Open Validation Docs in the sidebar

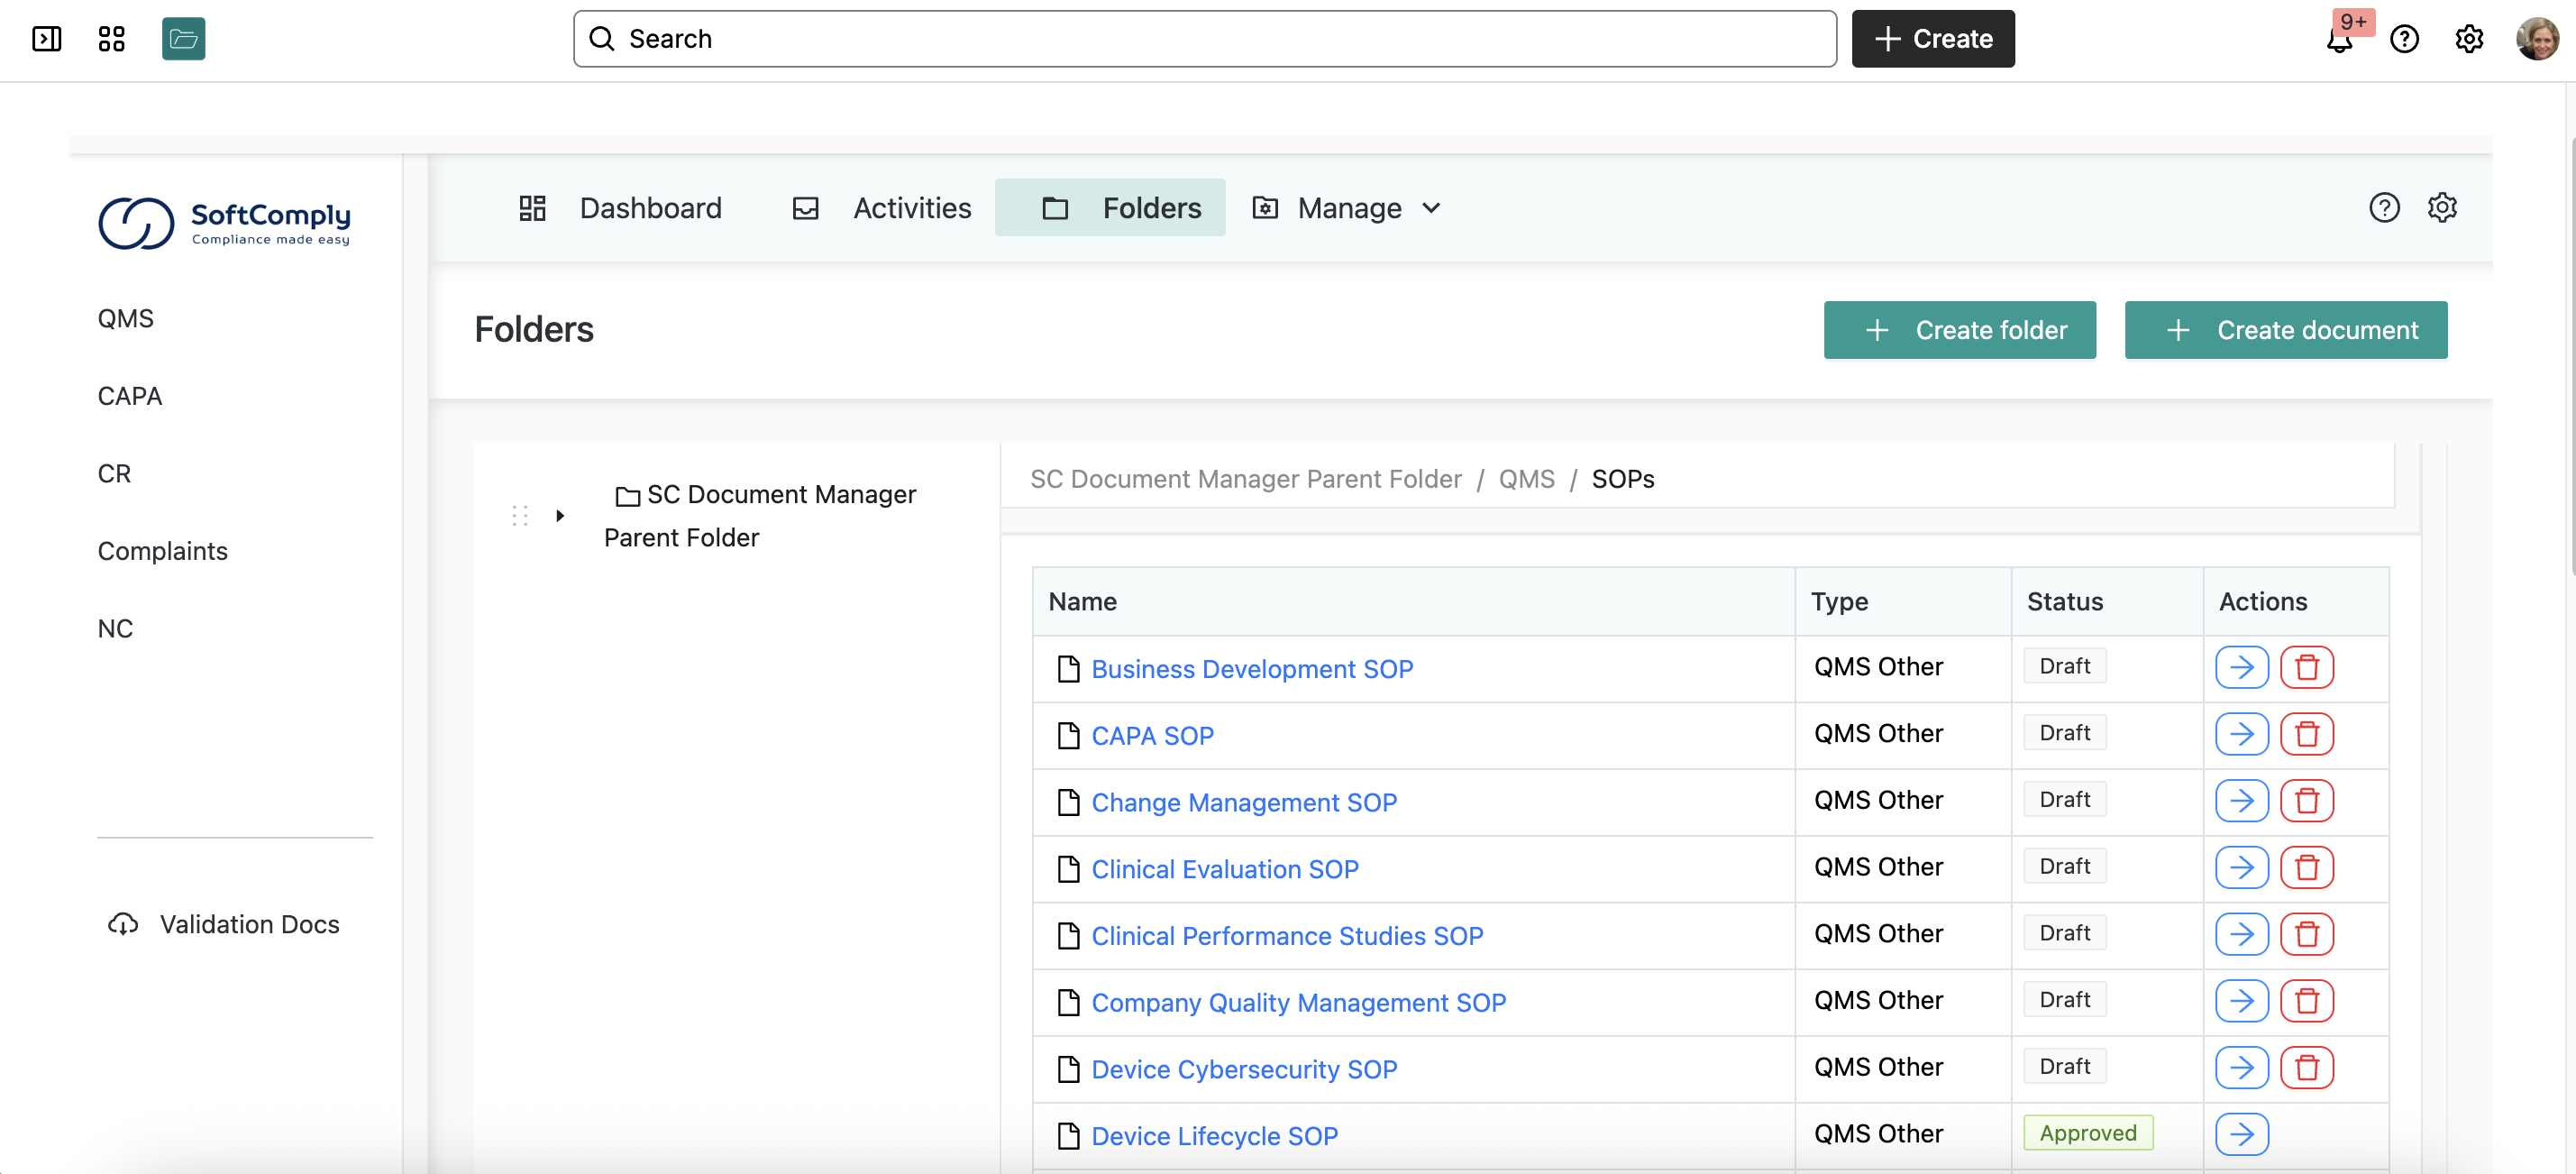coord(249,924)
